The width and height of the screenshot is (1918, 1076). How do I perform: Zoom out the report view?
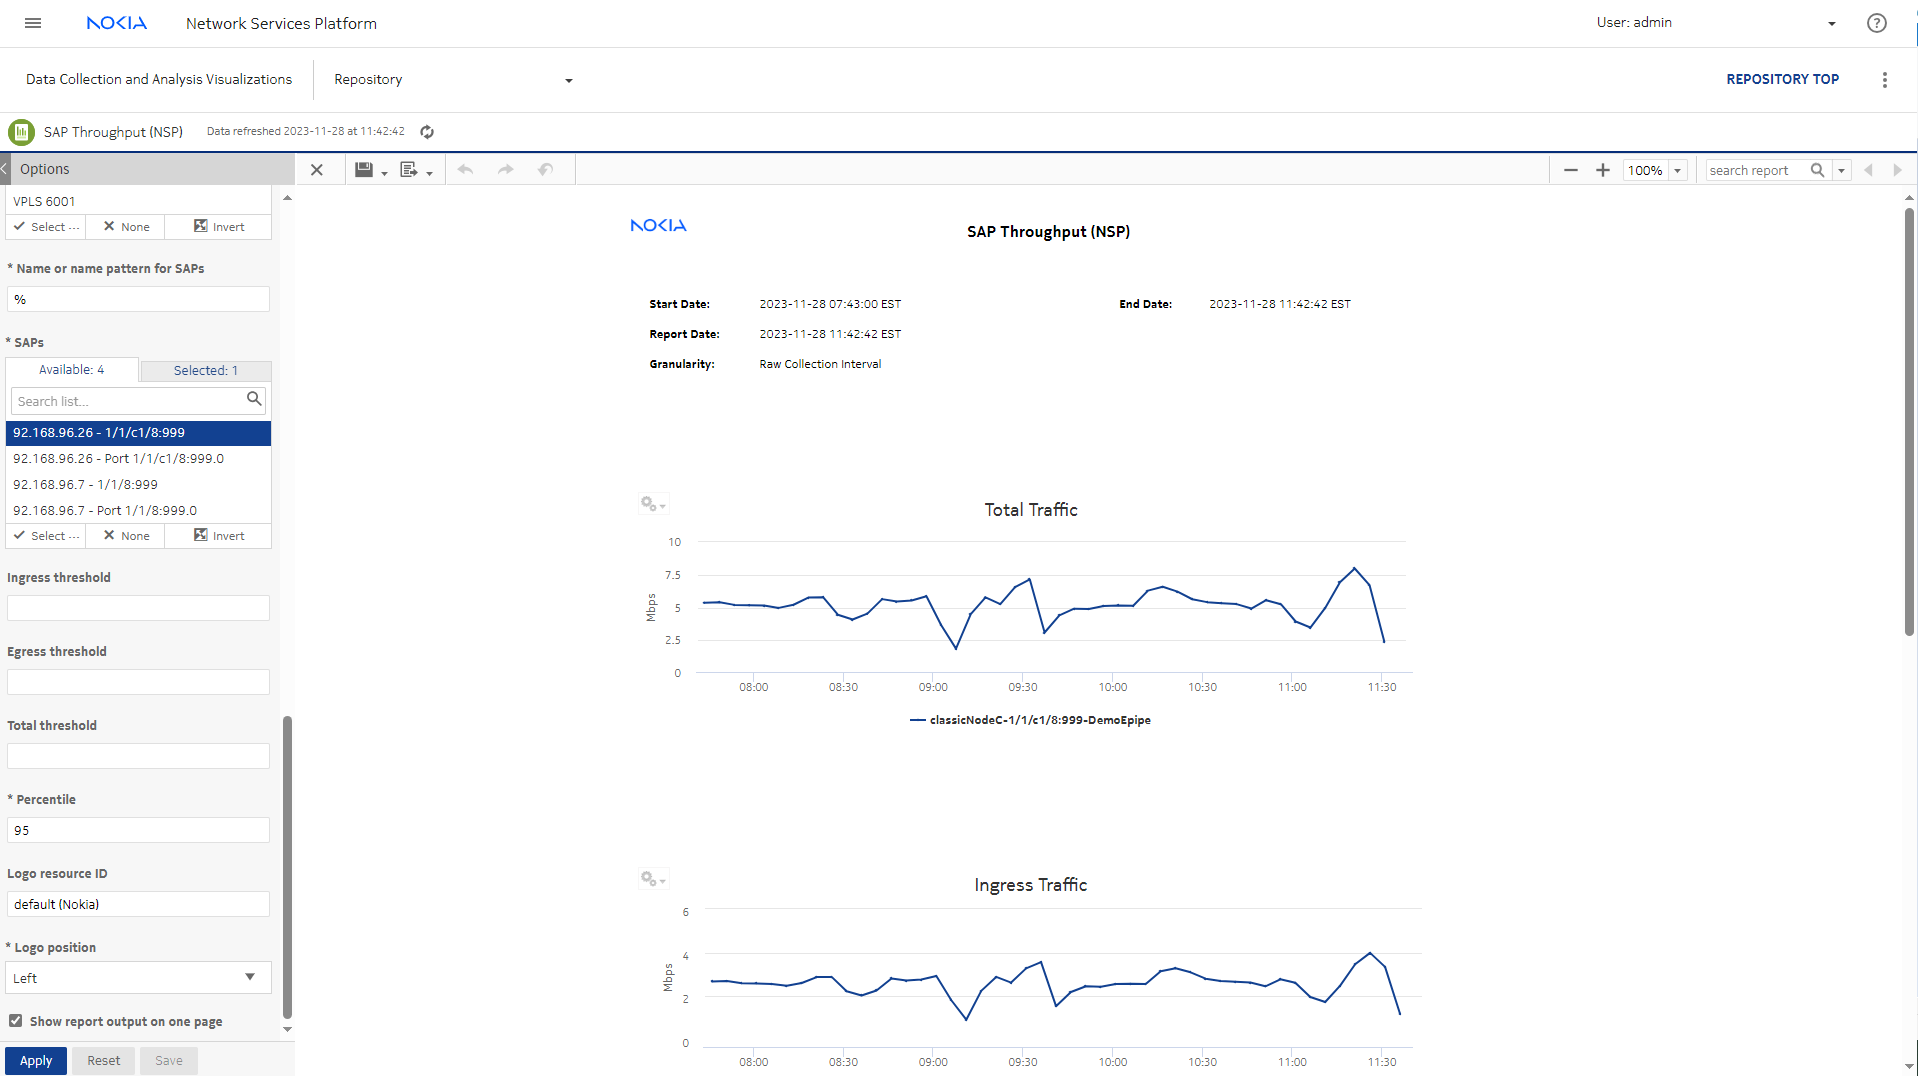(1570, 170)
